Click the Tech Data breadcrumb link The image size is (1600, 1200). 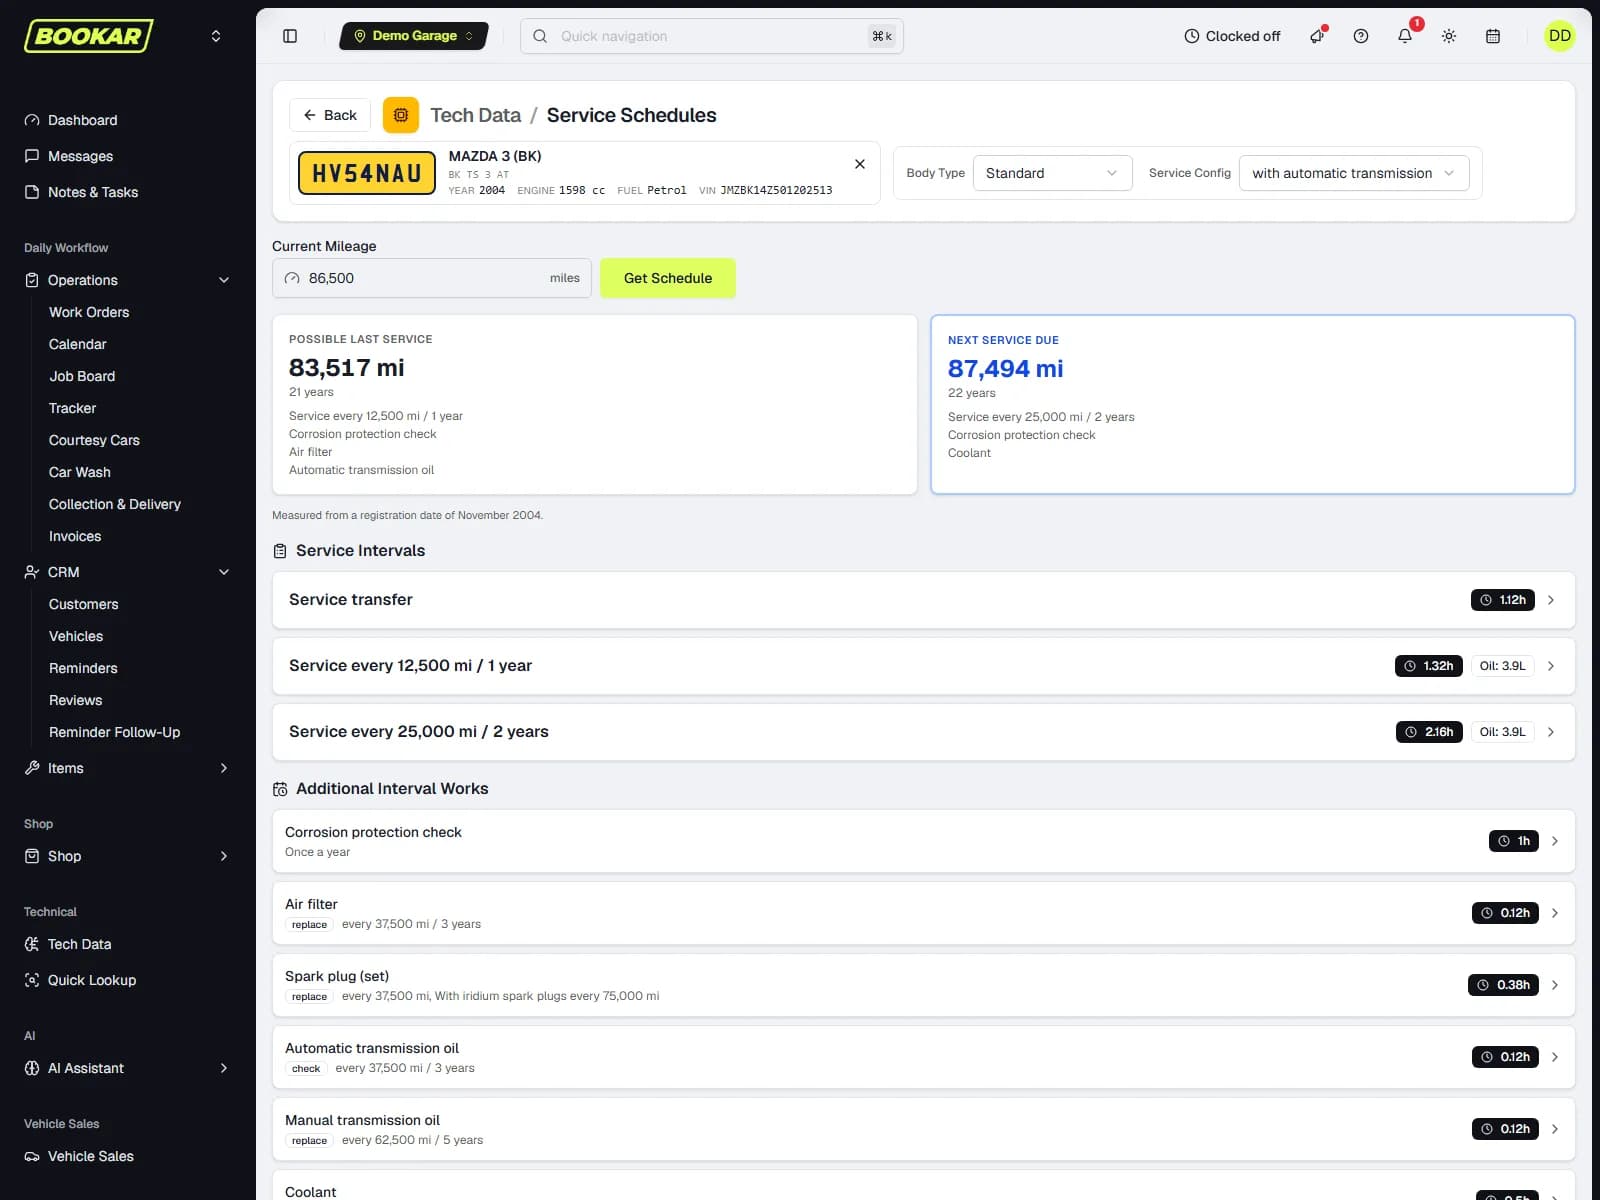coord(476,115)
